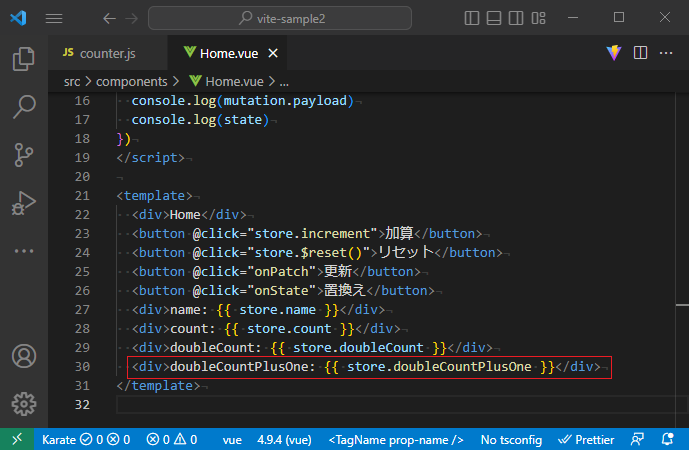Toggle the bottom panel layout icon
Screen dimensions: 689x450
click(494, 18)
